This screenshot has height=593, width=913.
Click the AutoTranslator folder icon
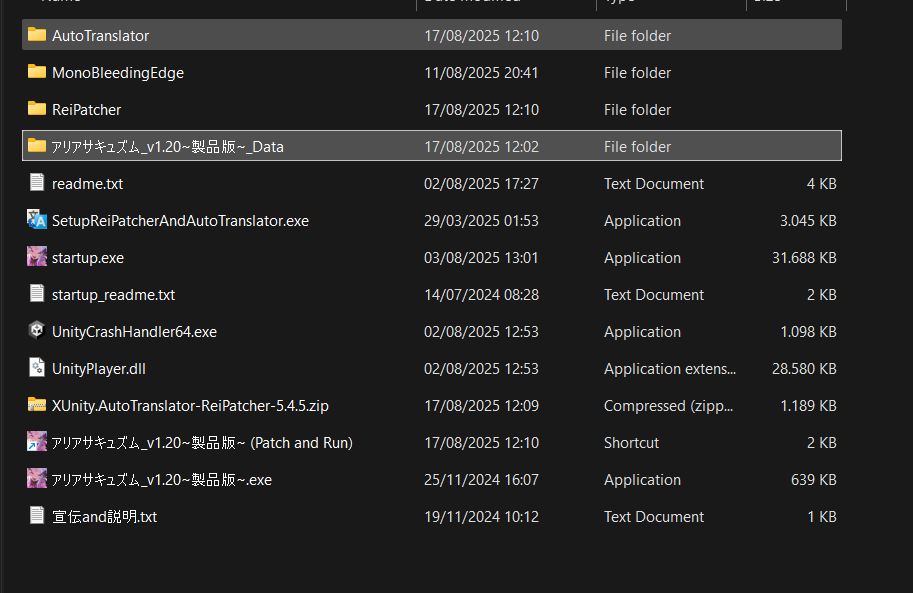[37, 35]
